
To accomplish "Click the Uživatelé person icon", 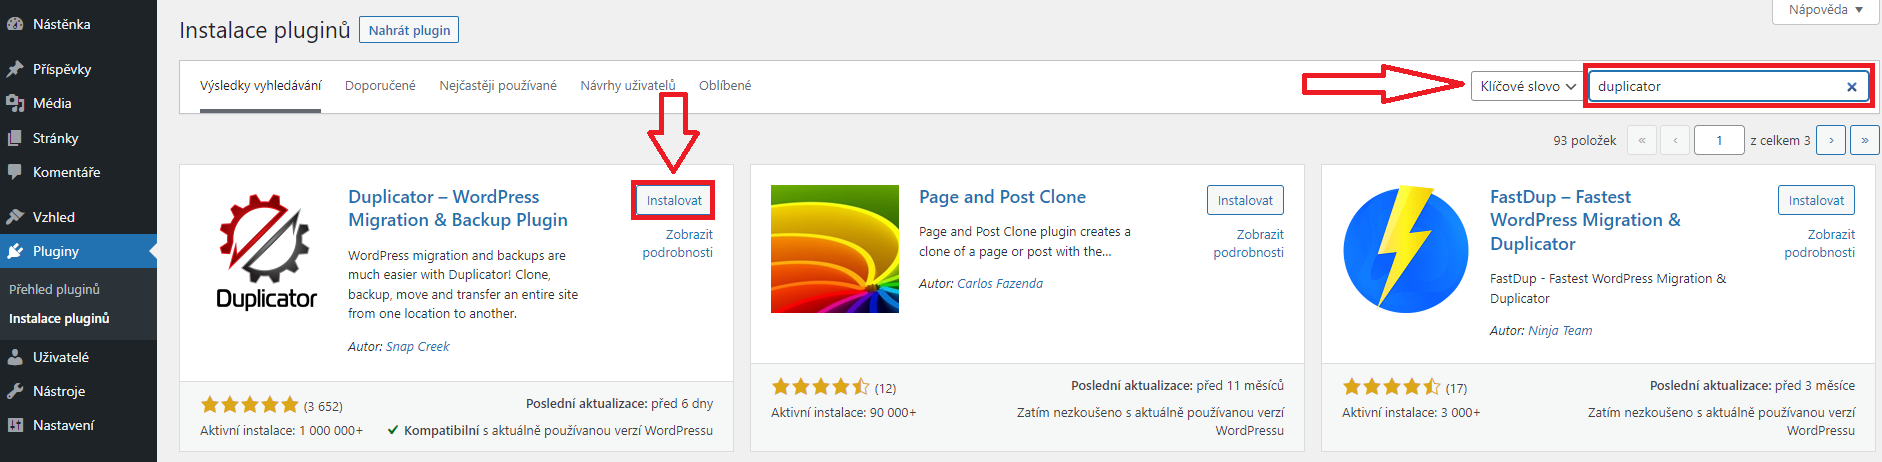I will click(x=15, y=357).
